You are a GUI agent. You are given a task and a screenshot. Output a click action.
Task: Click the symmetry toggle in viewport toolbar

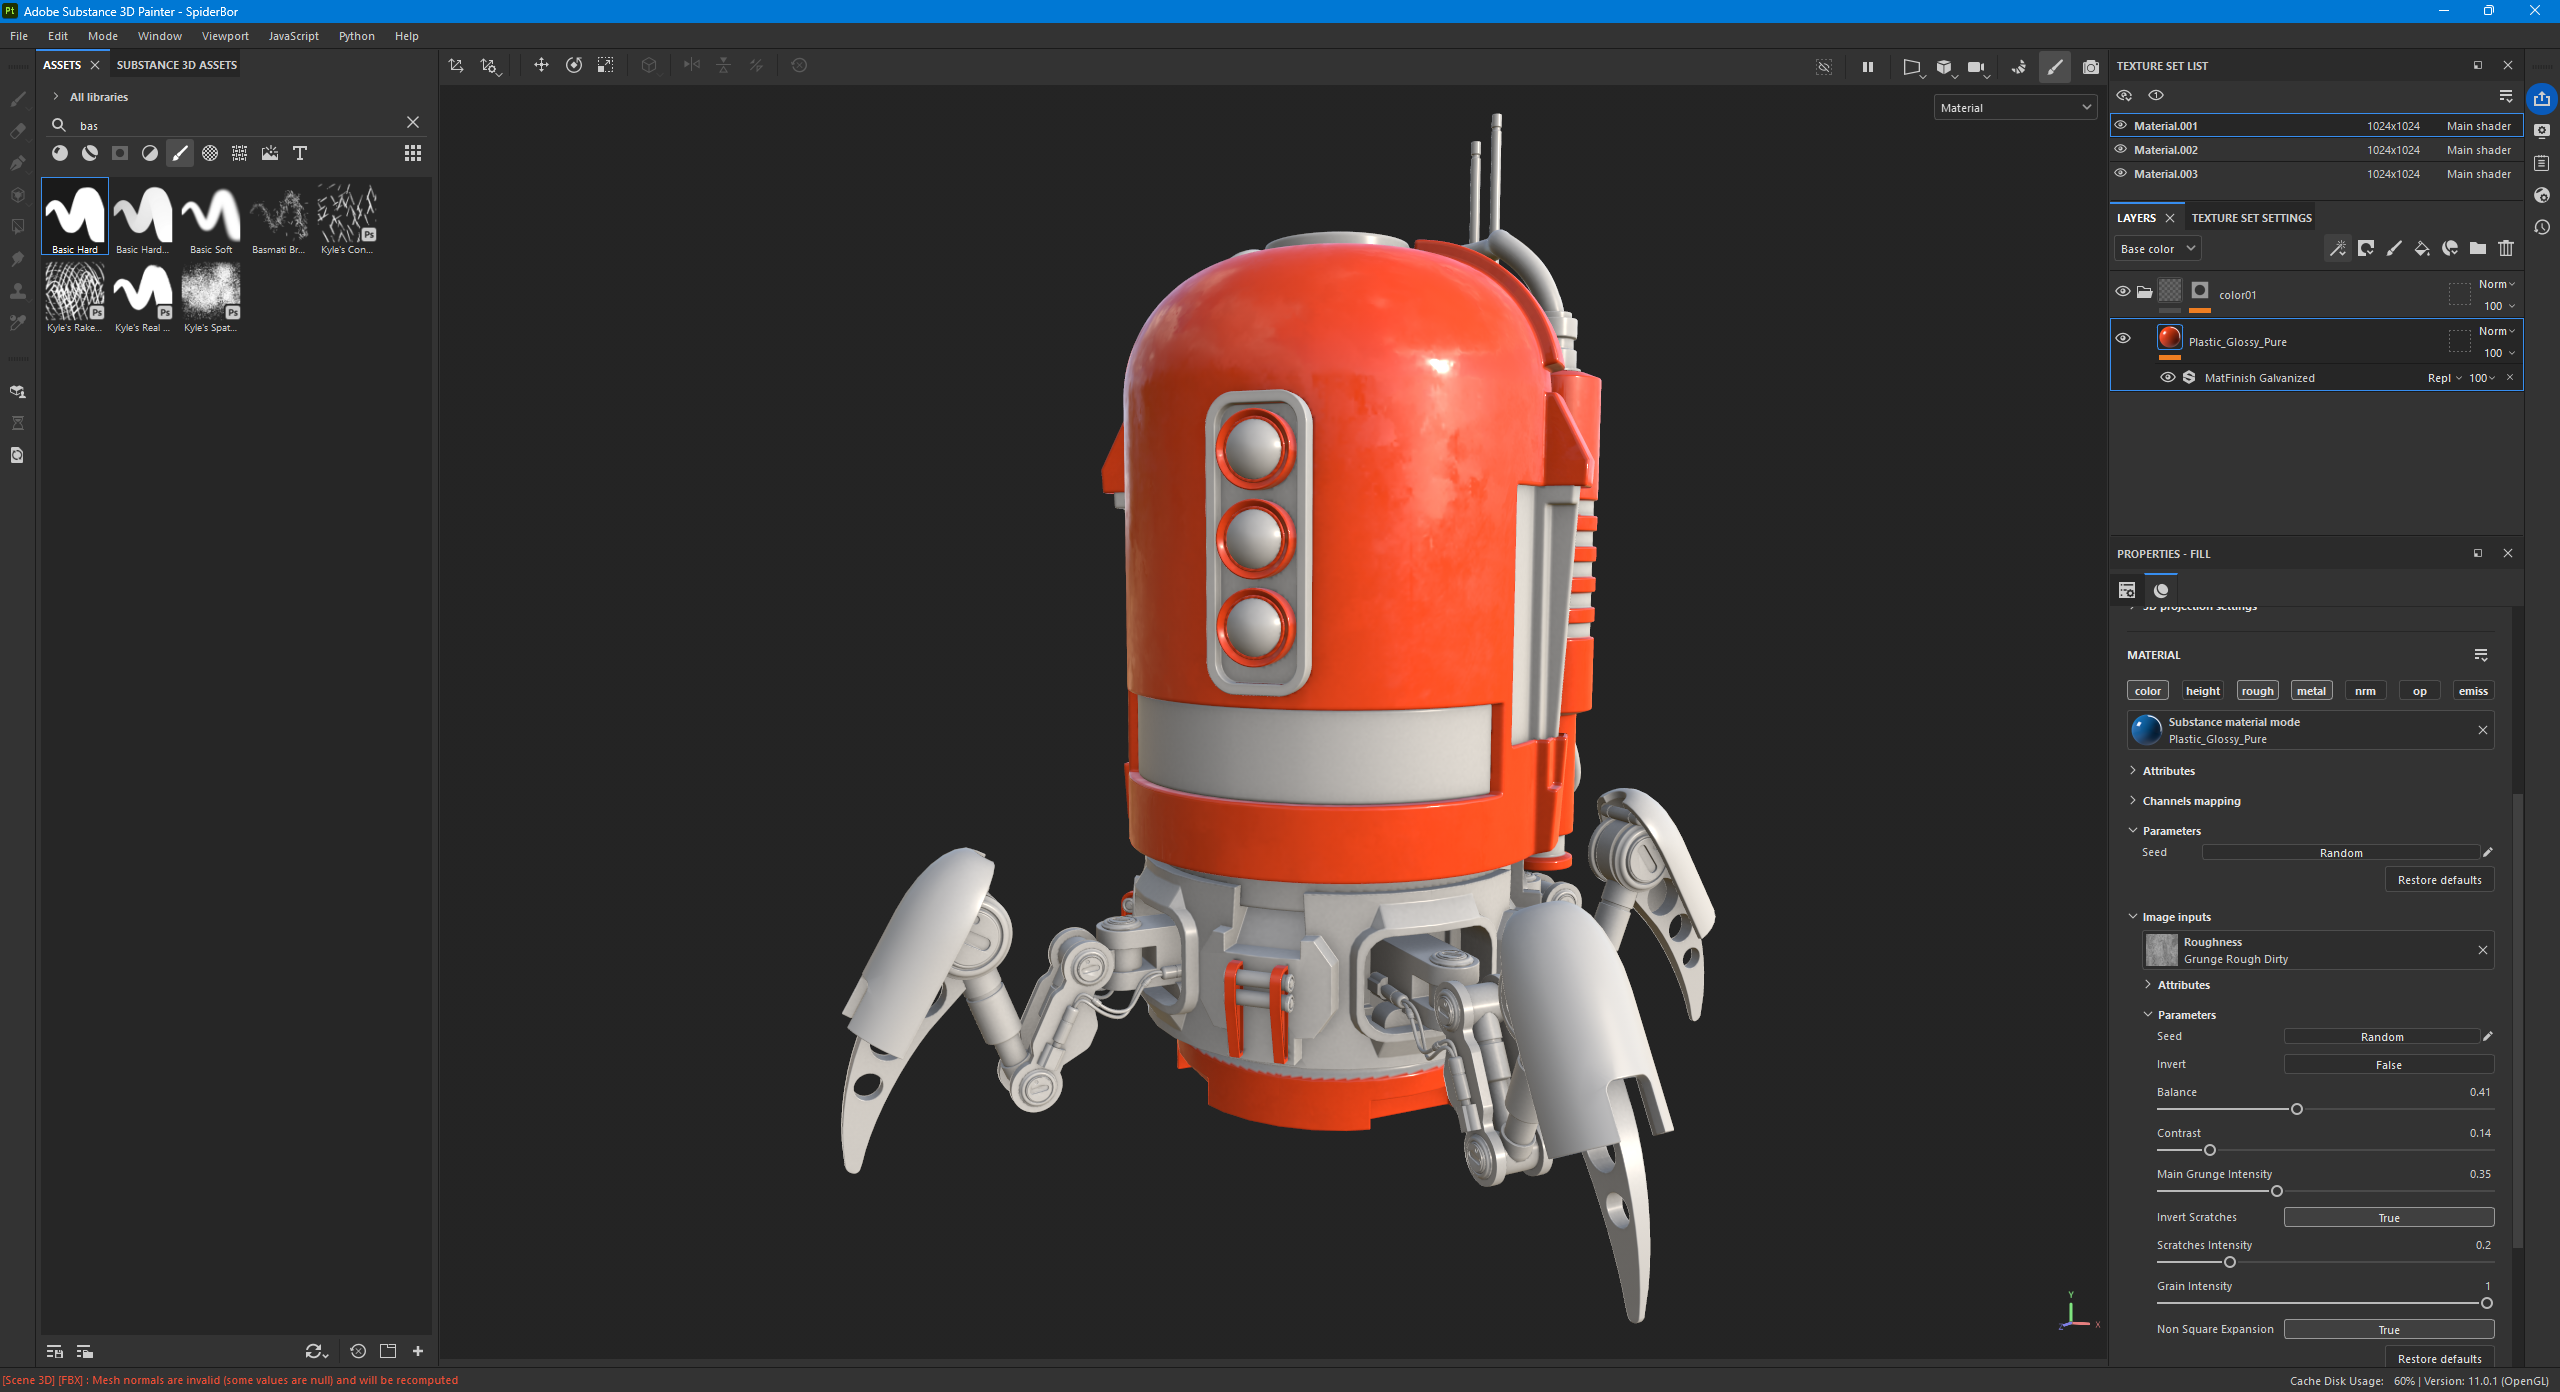[x=691, y=65]
